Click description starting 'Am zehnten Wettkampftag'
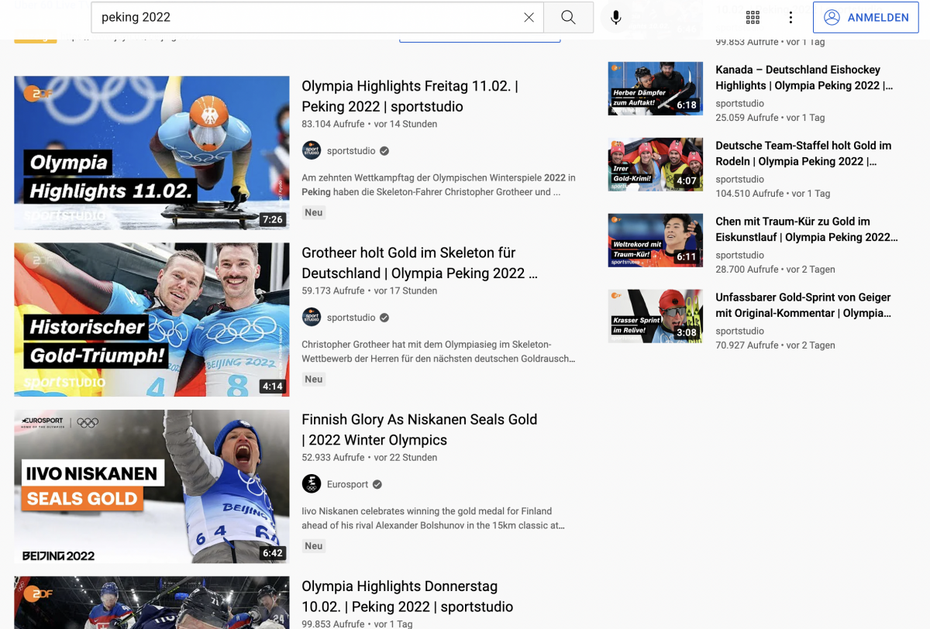Screen dimensions: 930x629 tap(438, 184)
